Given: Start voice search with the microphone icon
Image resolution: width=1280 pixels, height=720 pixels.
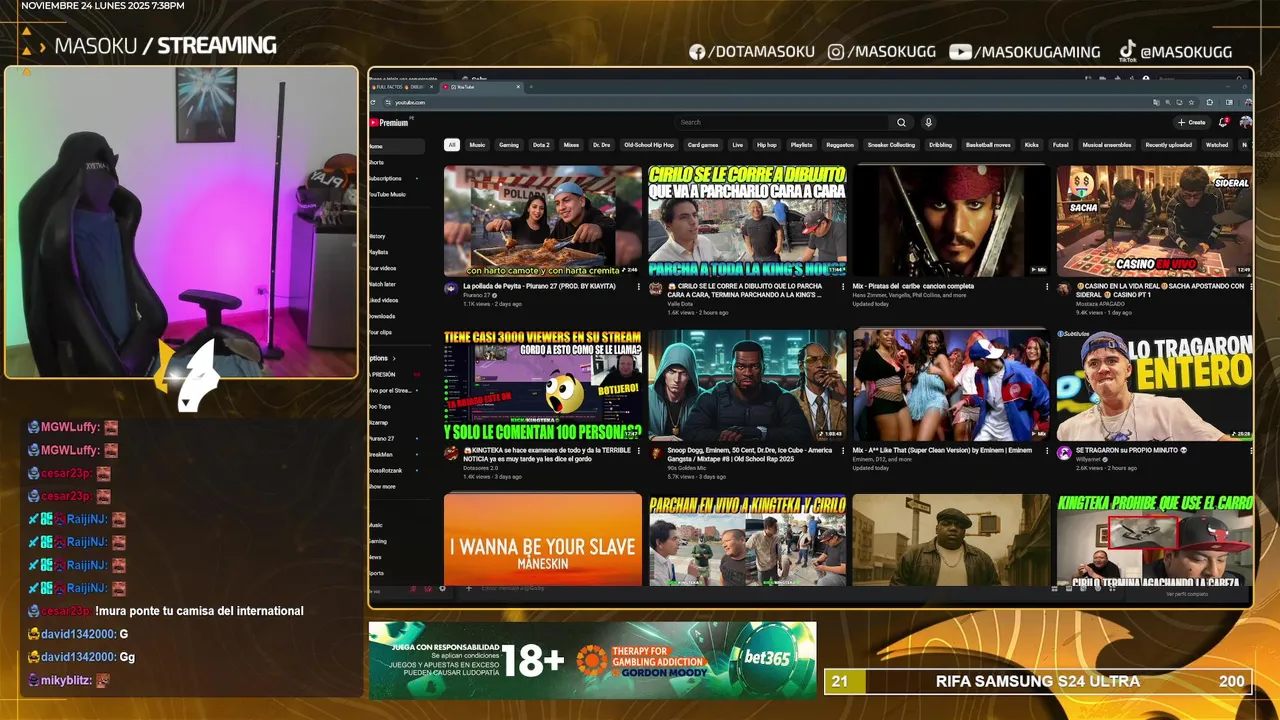Looking at the screenshot, I should click(928, 122).
